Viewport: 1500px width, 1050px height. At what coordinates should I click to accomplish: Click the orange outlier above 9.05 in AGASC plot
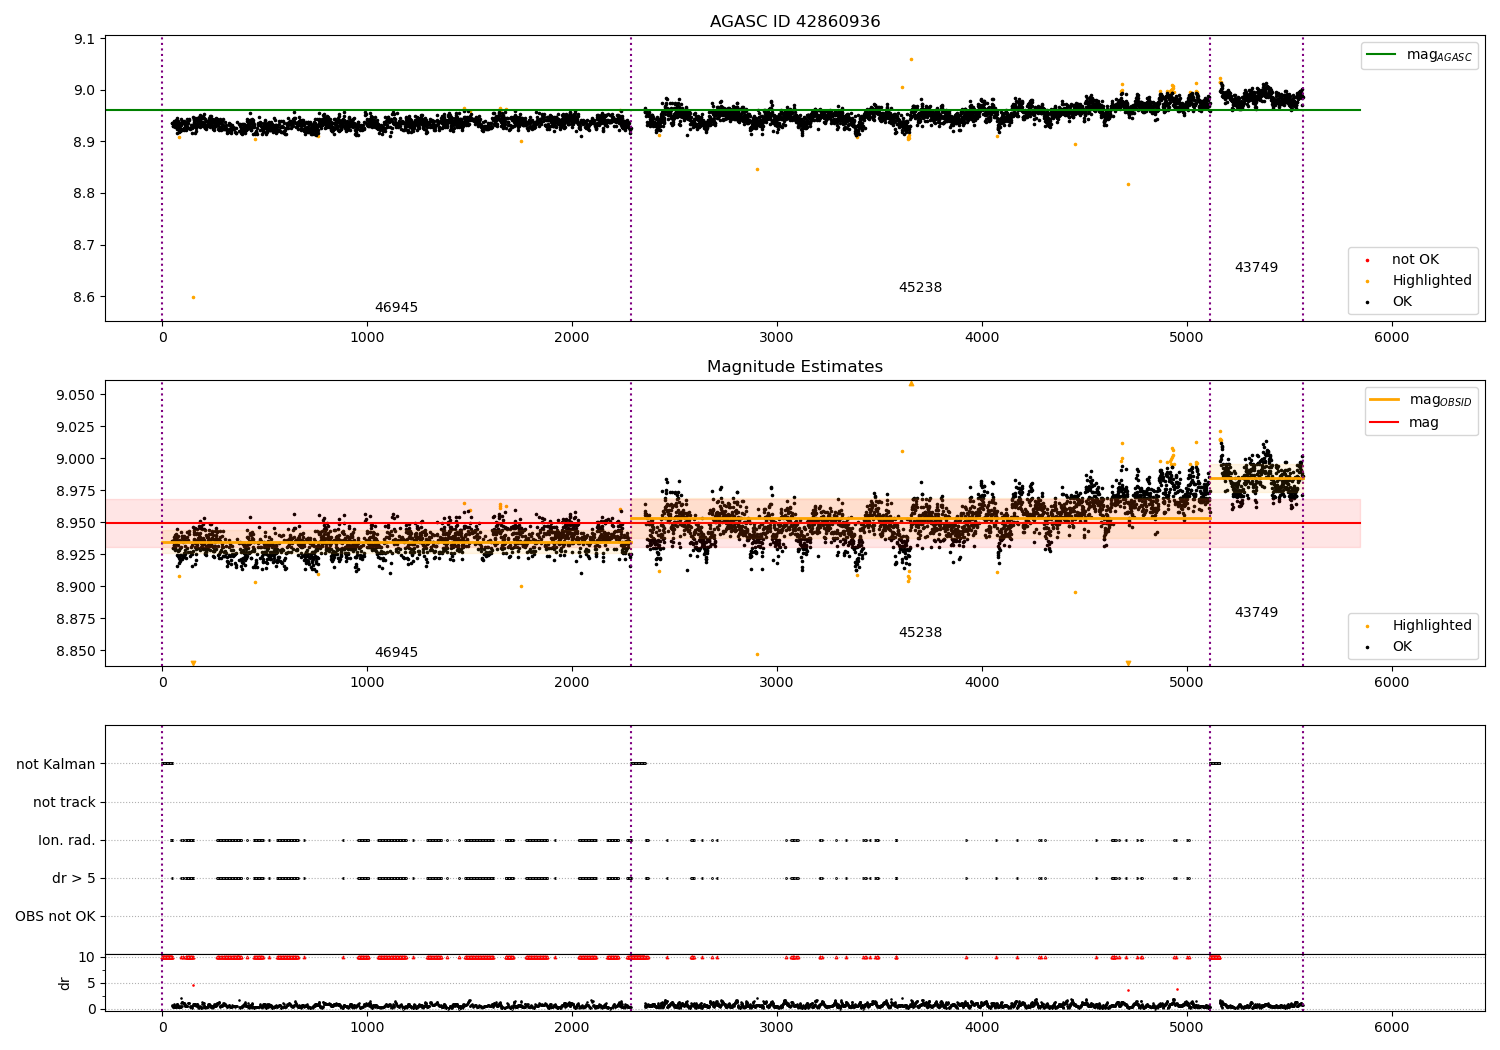[911, 59]
